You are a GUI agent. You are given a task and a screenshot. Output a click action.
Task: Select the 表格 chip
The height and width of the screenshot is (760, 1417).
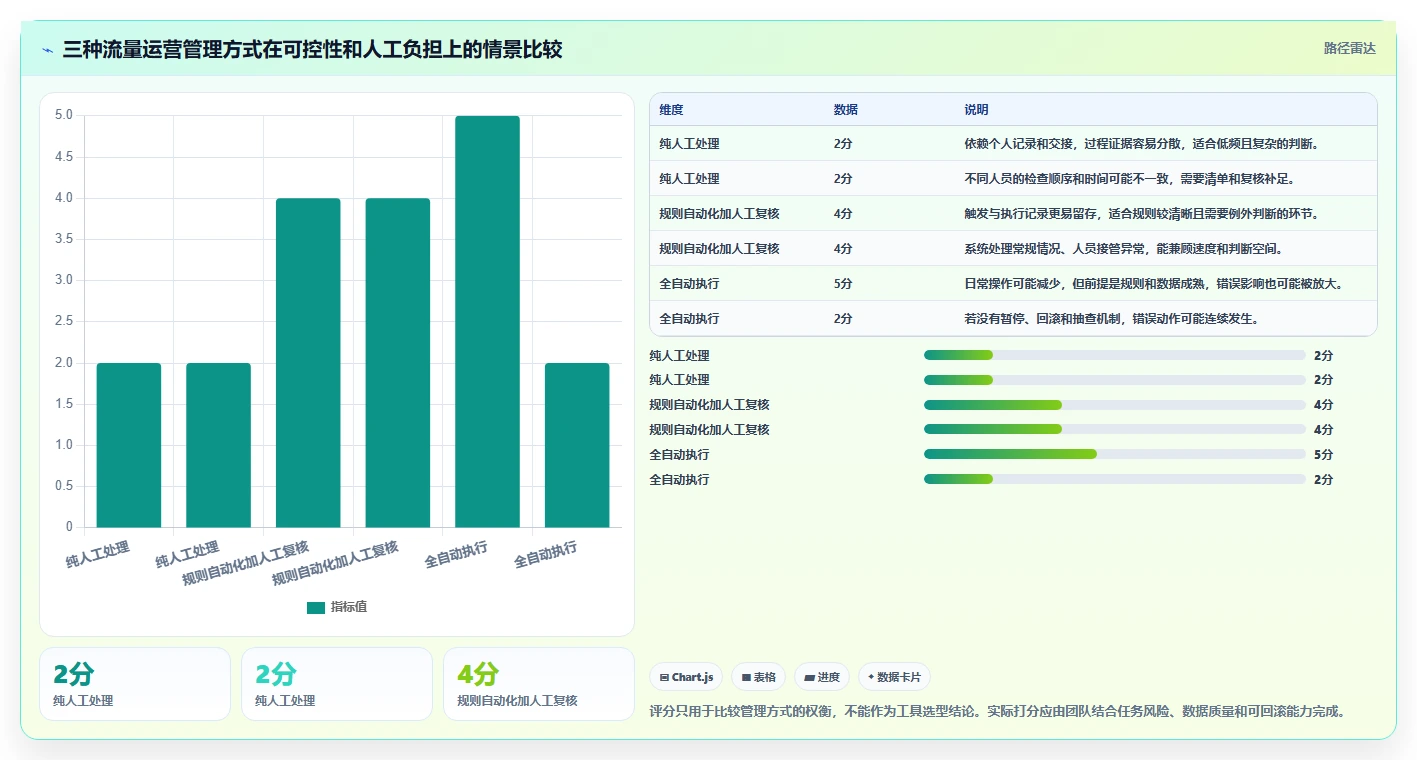tap(759, 677)
